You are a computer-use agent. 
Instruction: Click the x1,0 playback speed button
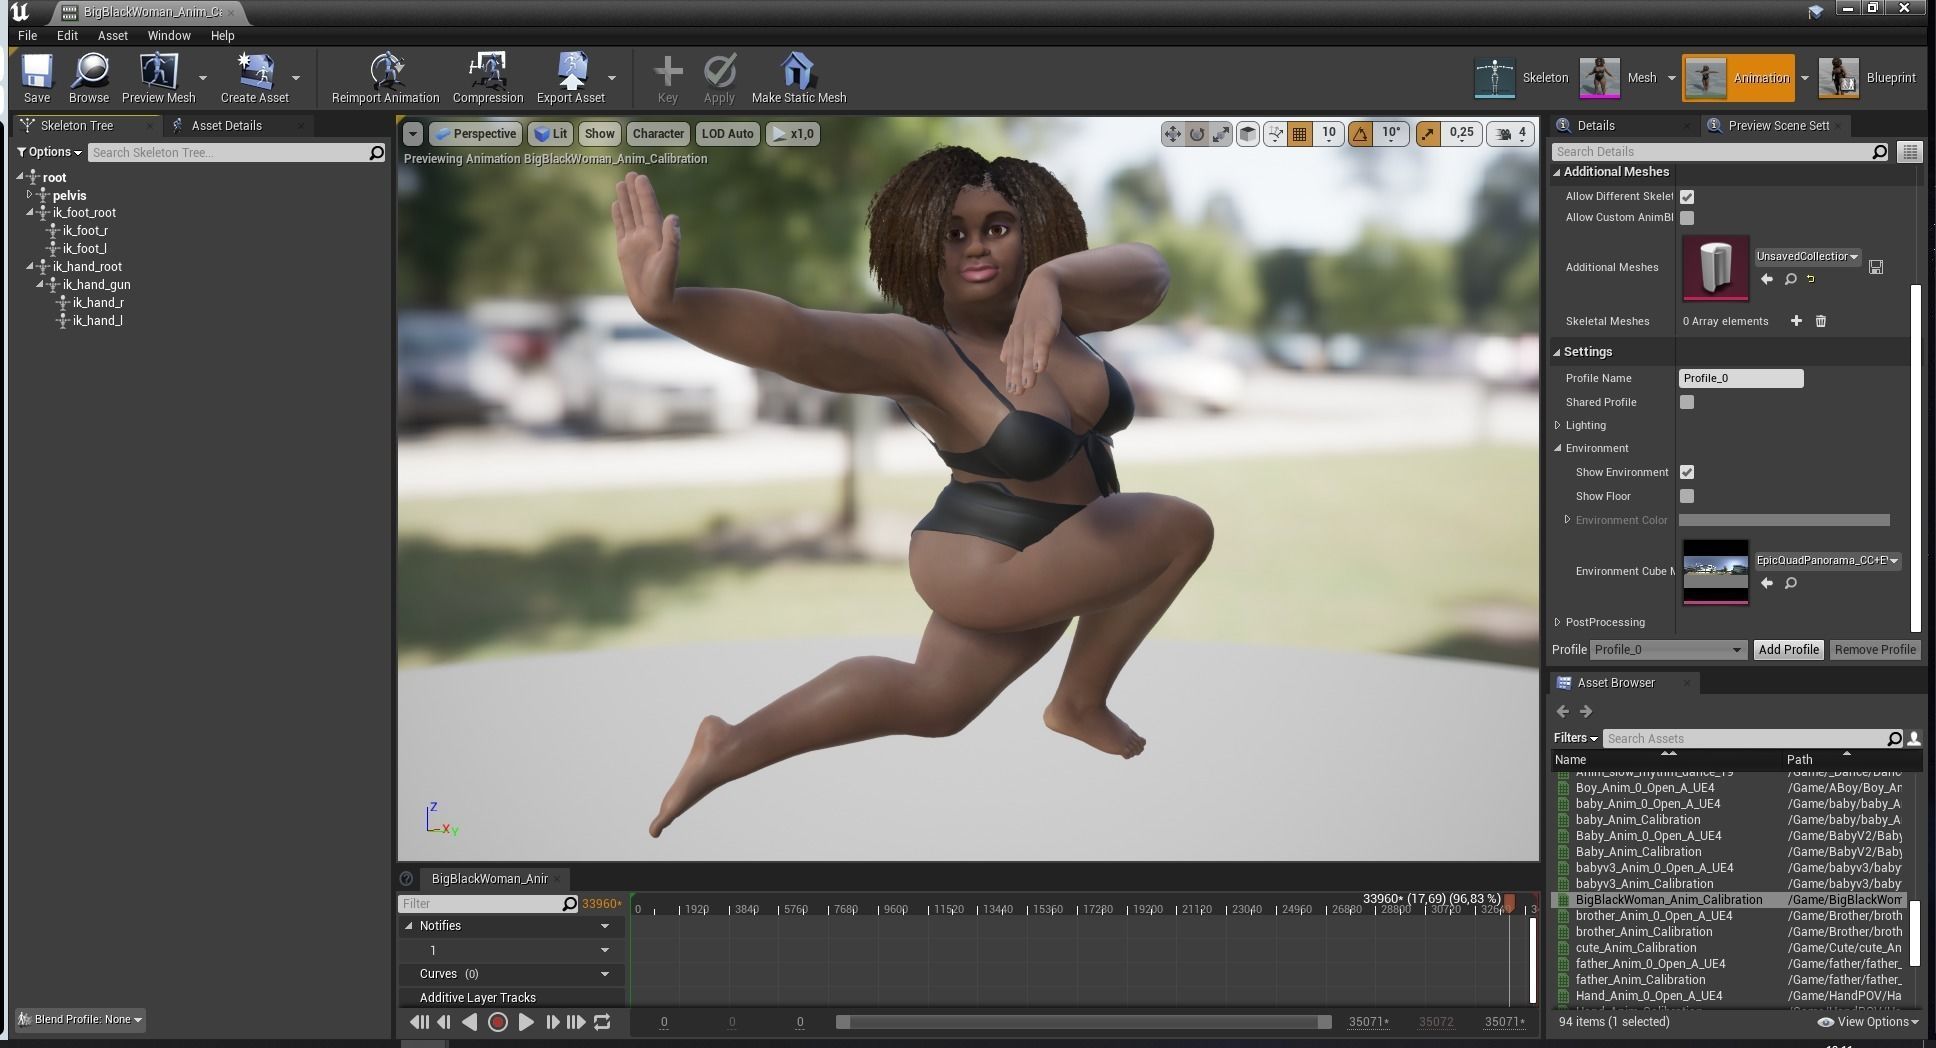[x=793, y=134]
